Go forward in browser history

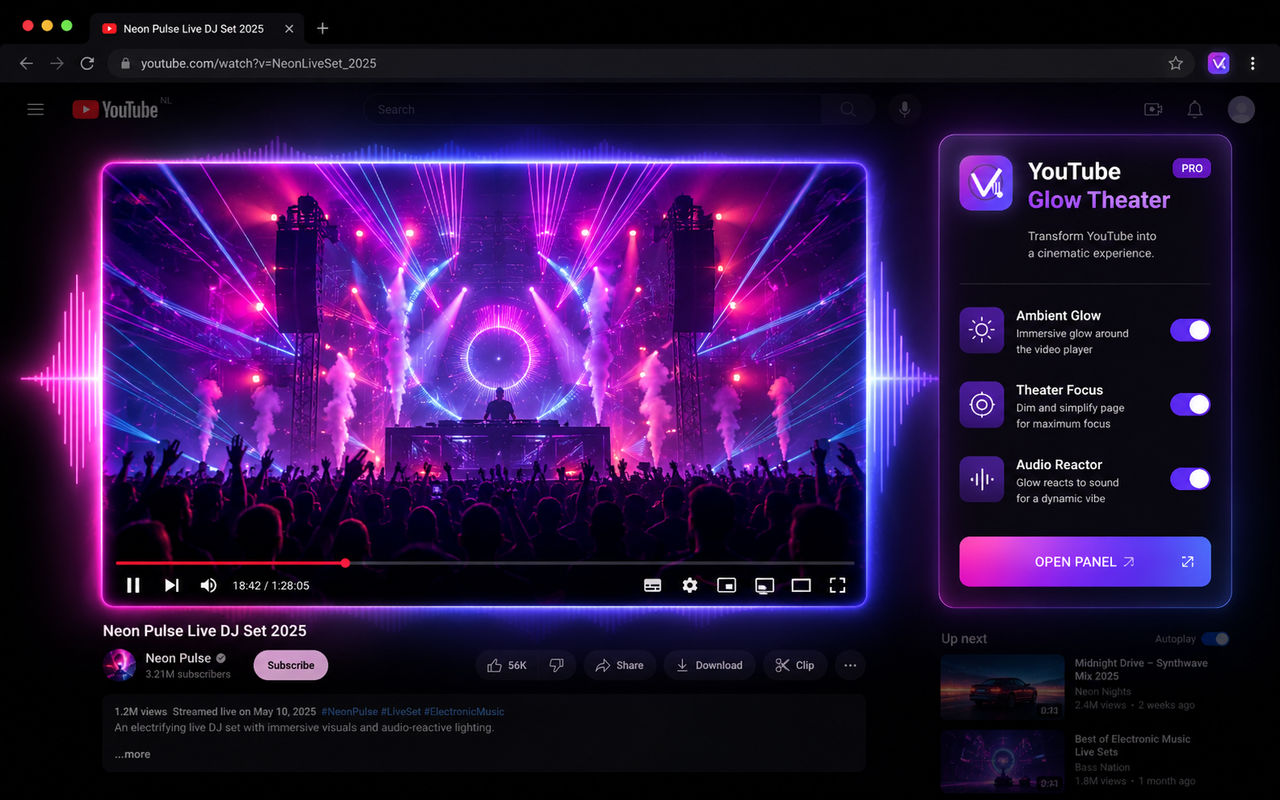[x=57, y=63]
